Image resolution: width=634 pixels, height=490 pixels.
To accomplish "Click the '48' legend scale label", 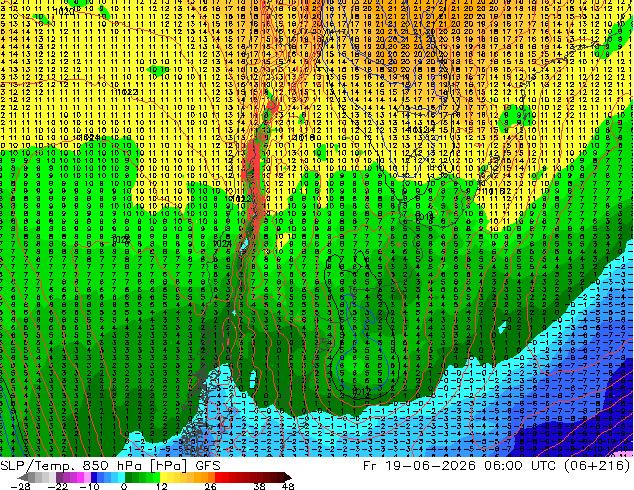I will [x=288, y=486].
